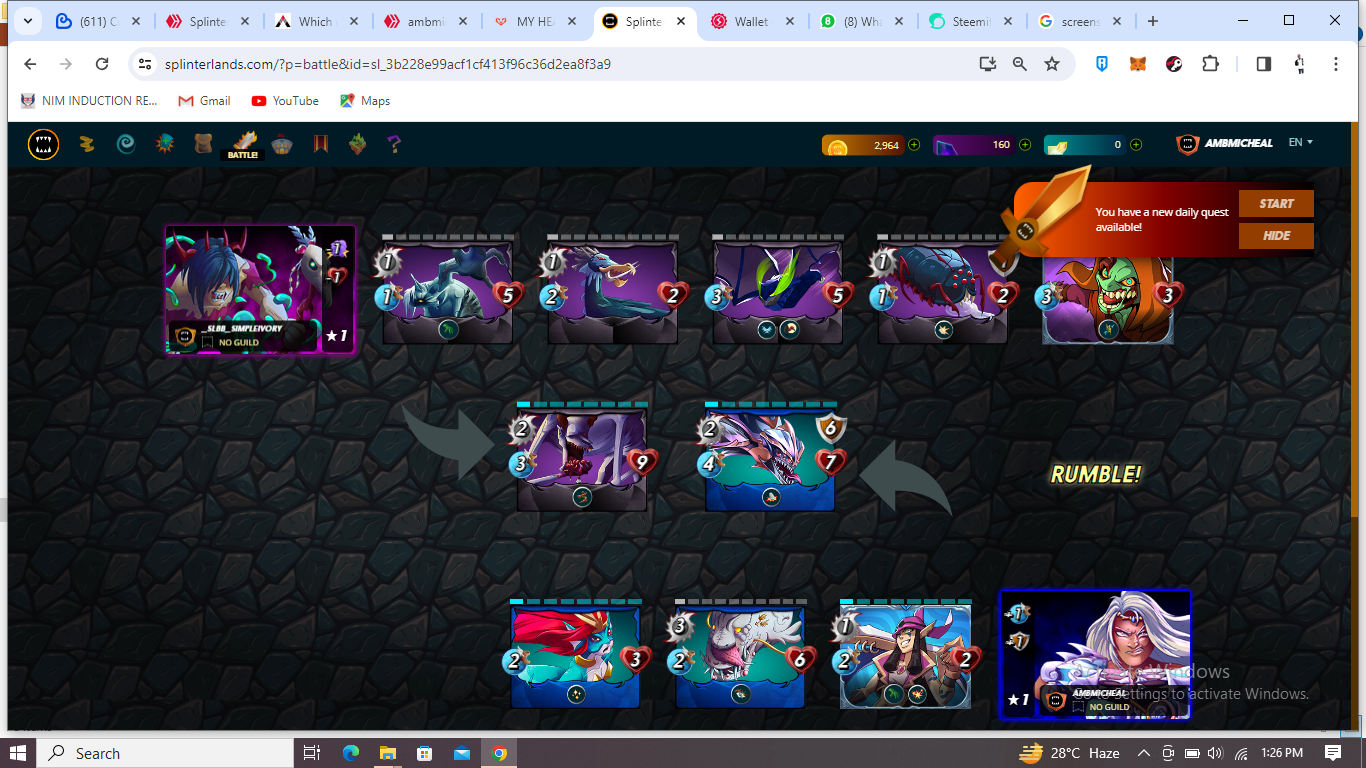Click the ability icon under enemy front card
Screen dimensions: 1366x768
point(582,497)
